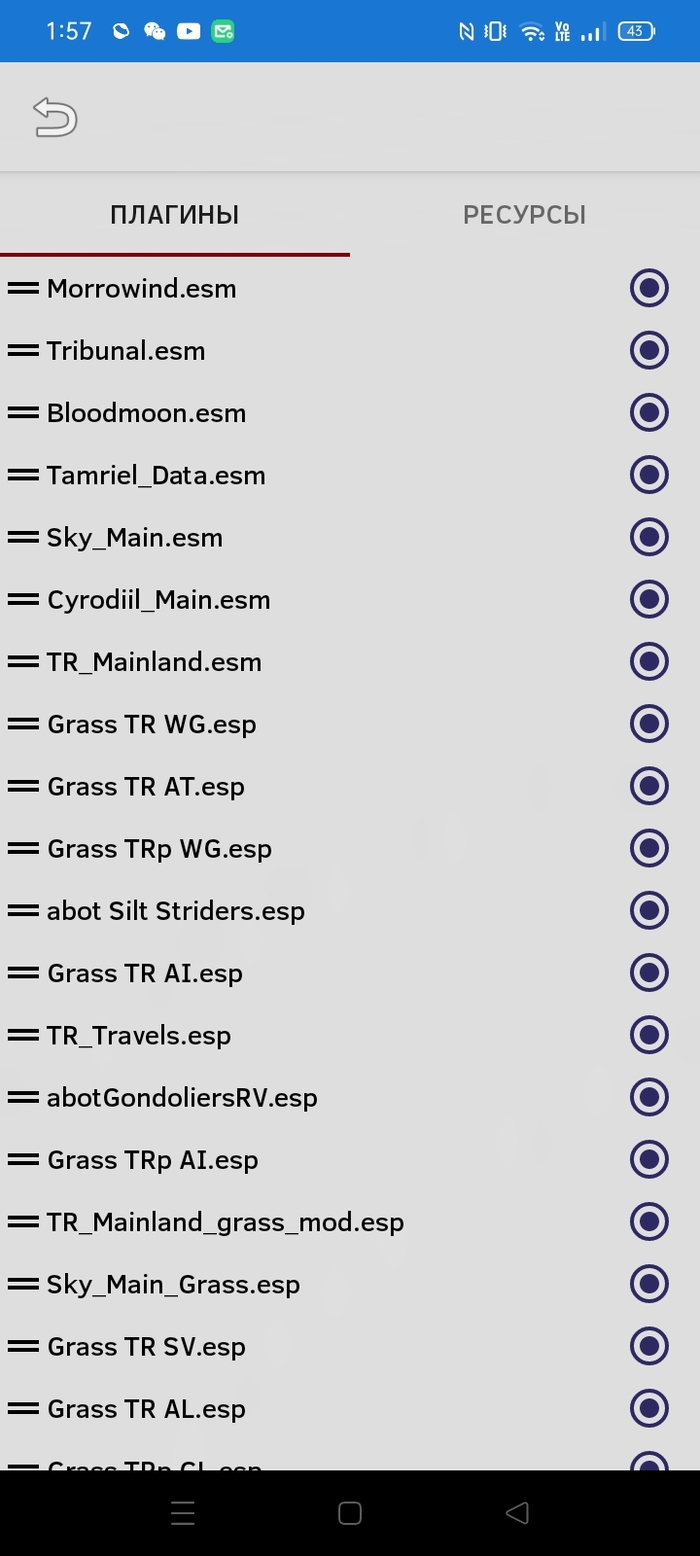Select the Sky_Main.esm plugin name

pyautogui.click(x=135, y=538)
